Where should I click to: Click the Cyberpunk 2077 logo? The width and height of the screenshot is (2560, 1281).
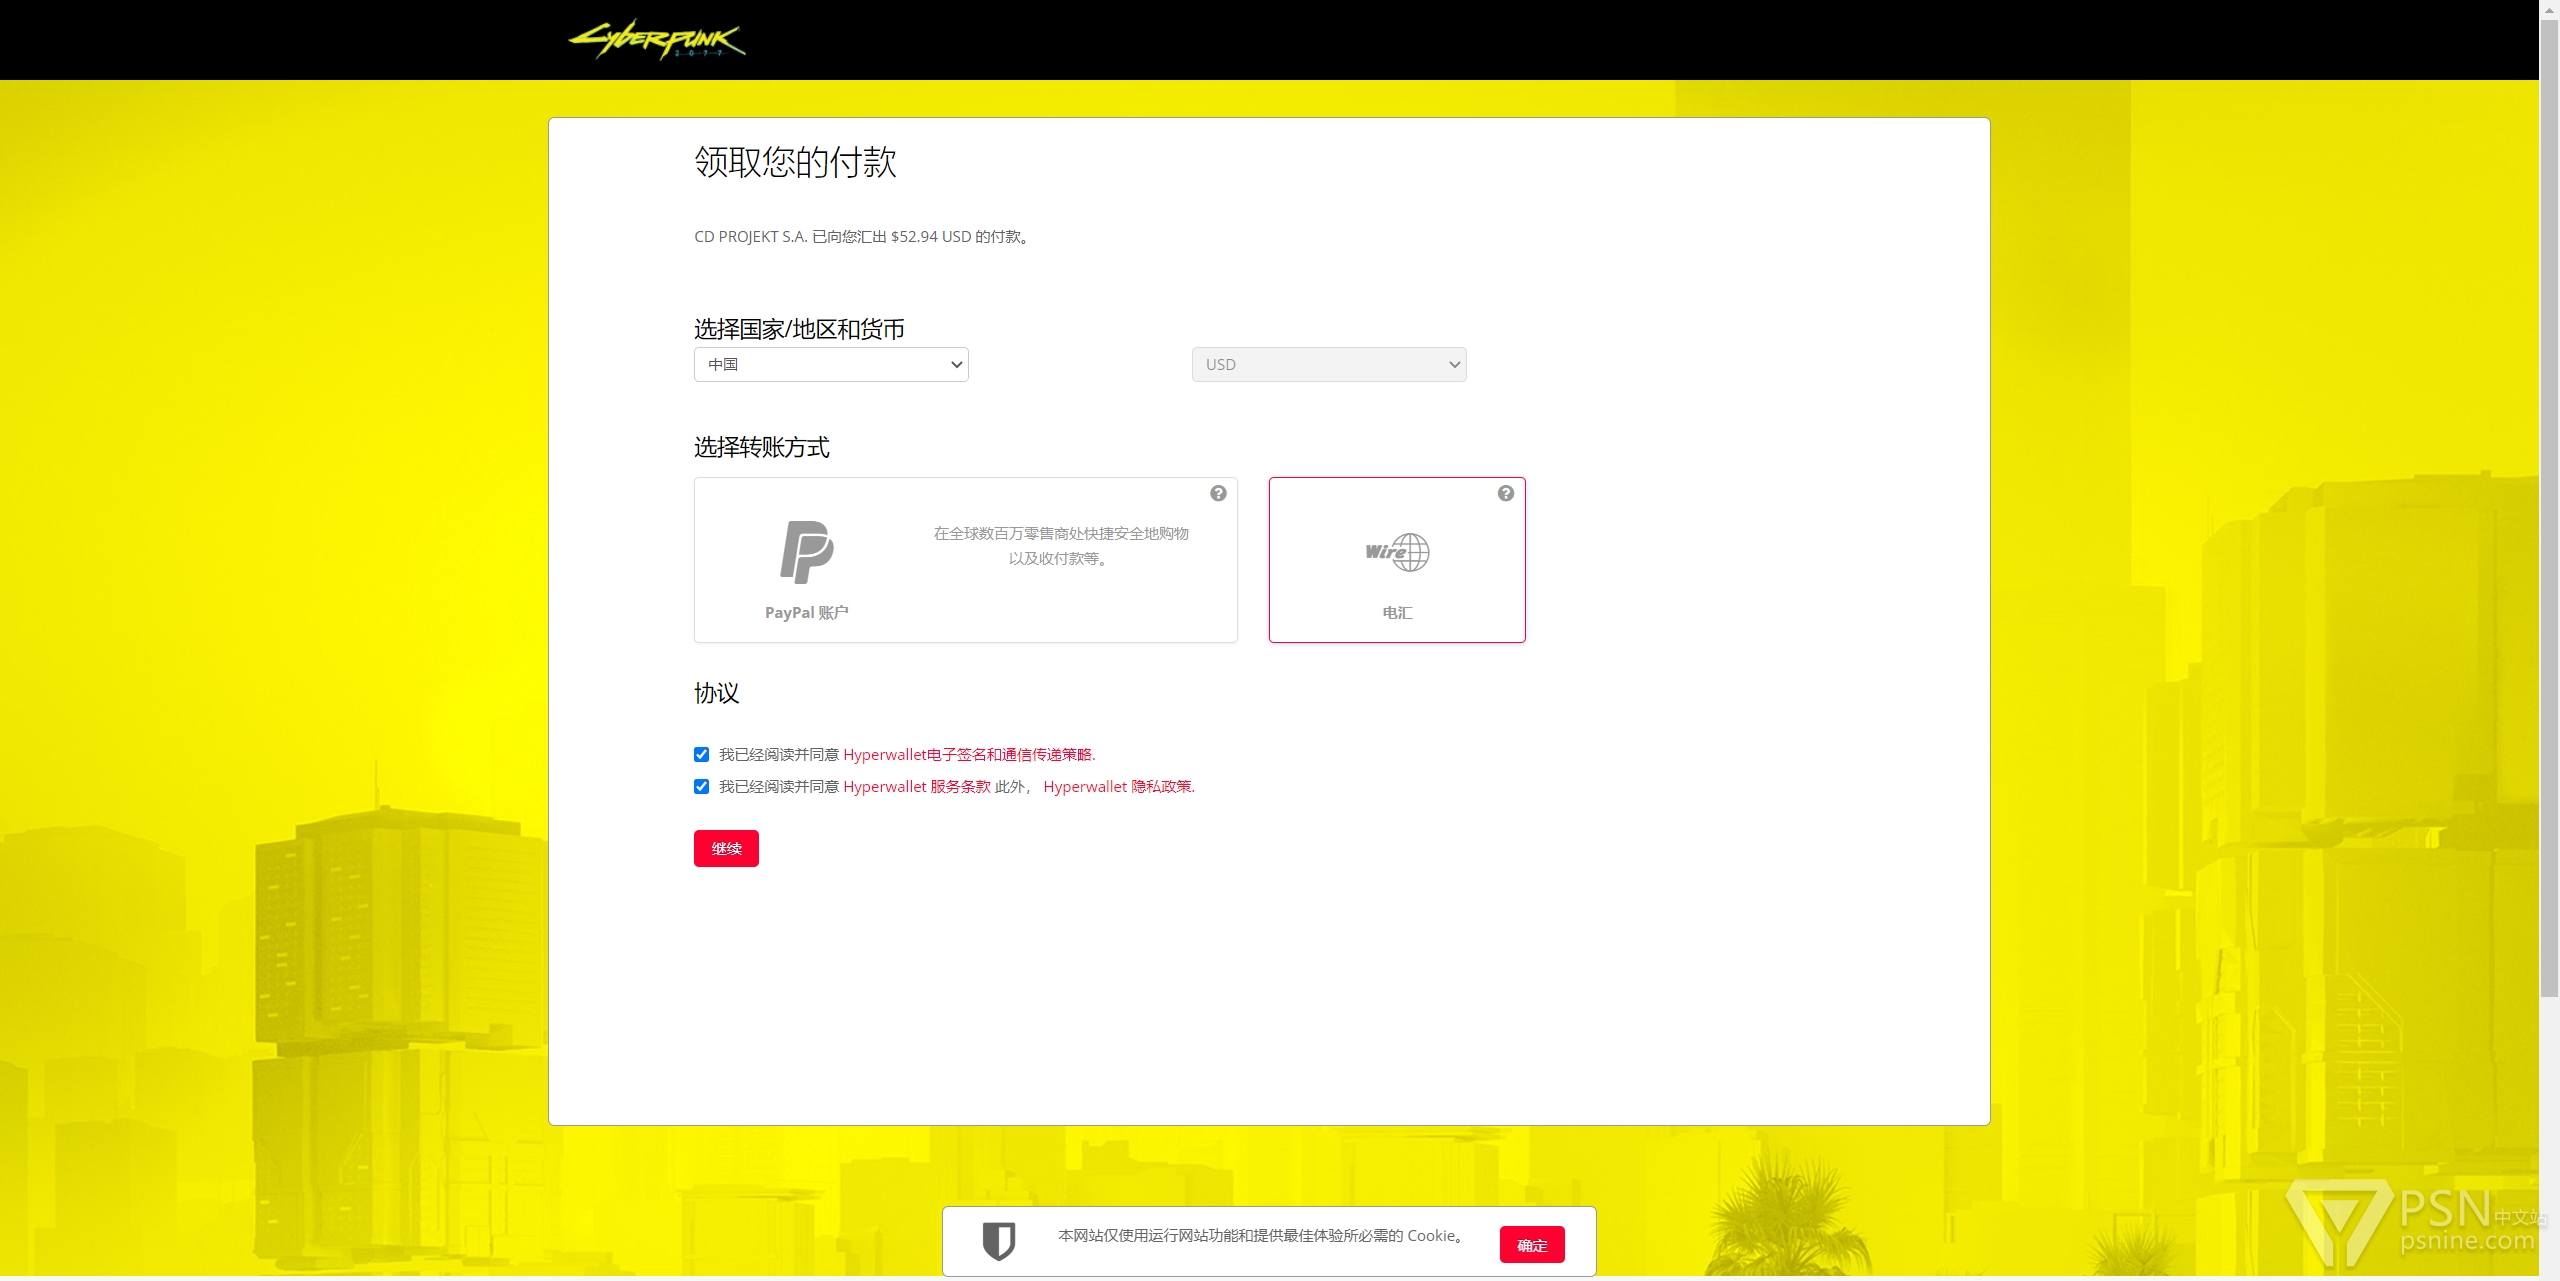[x=657, y=40]
